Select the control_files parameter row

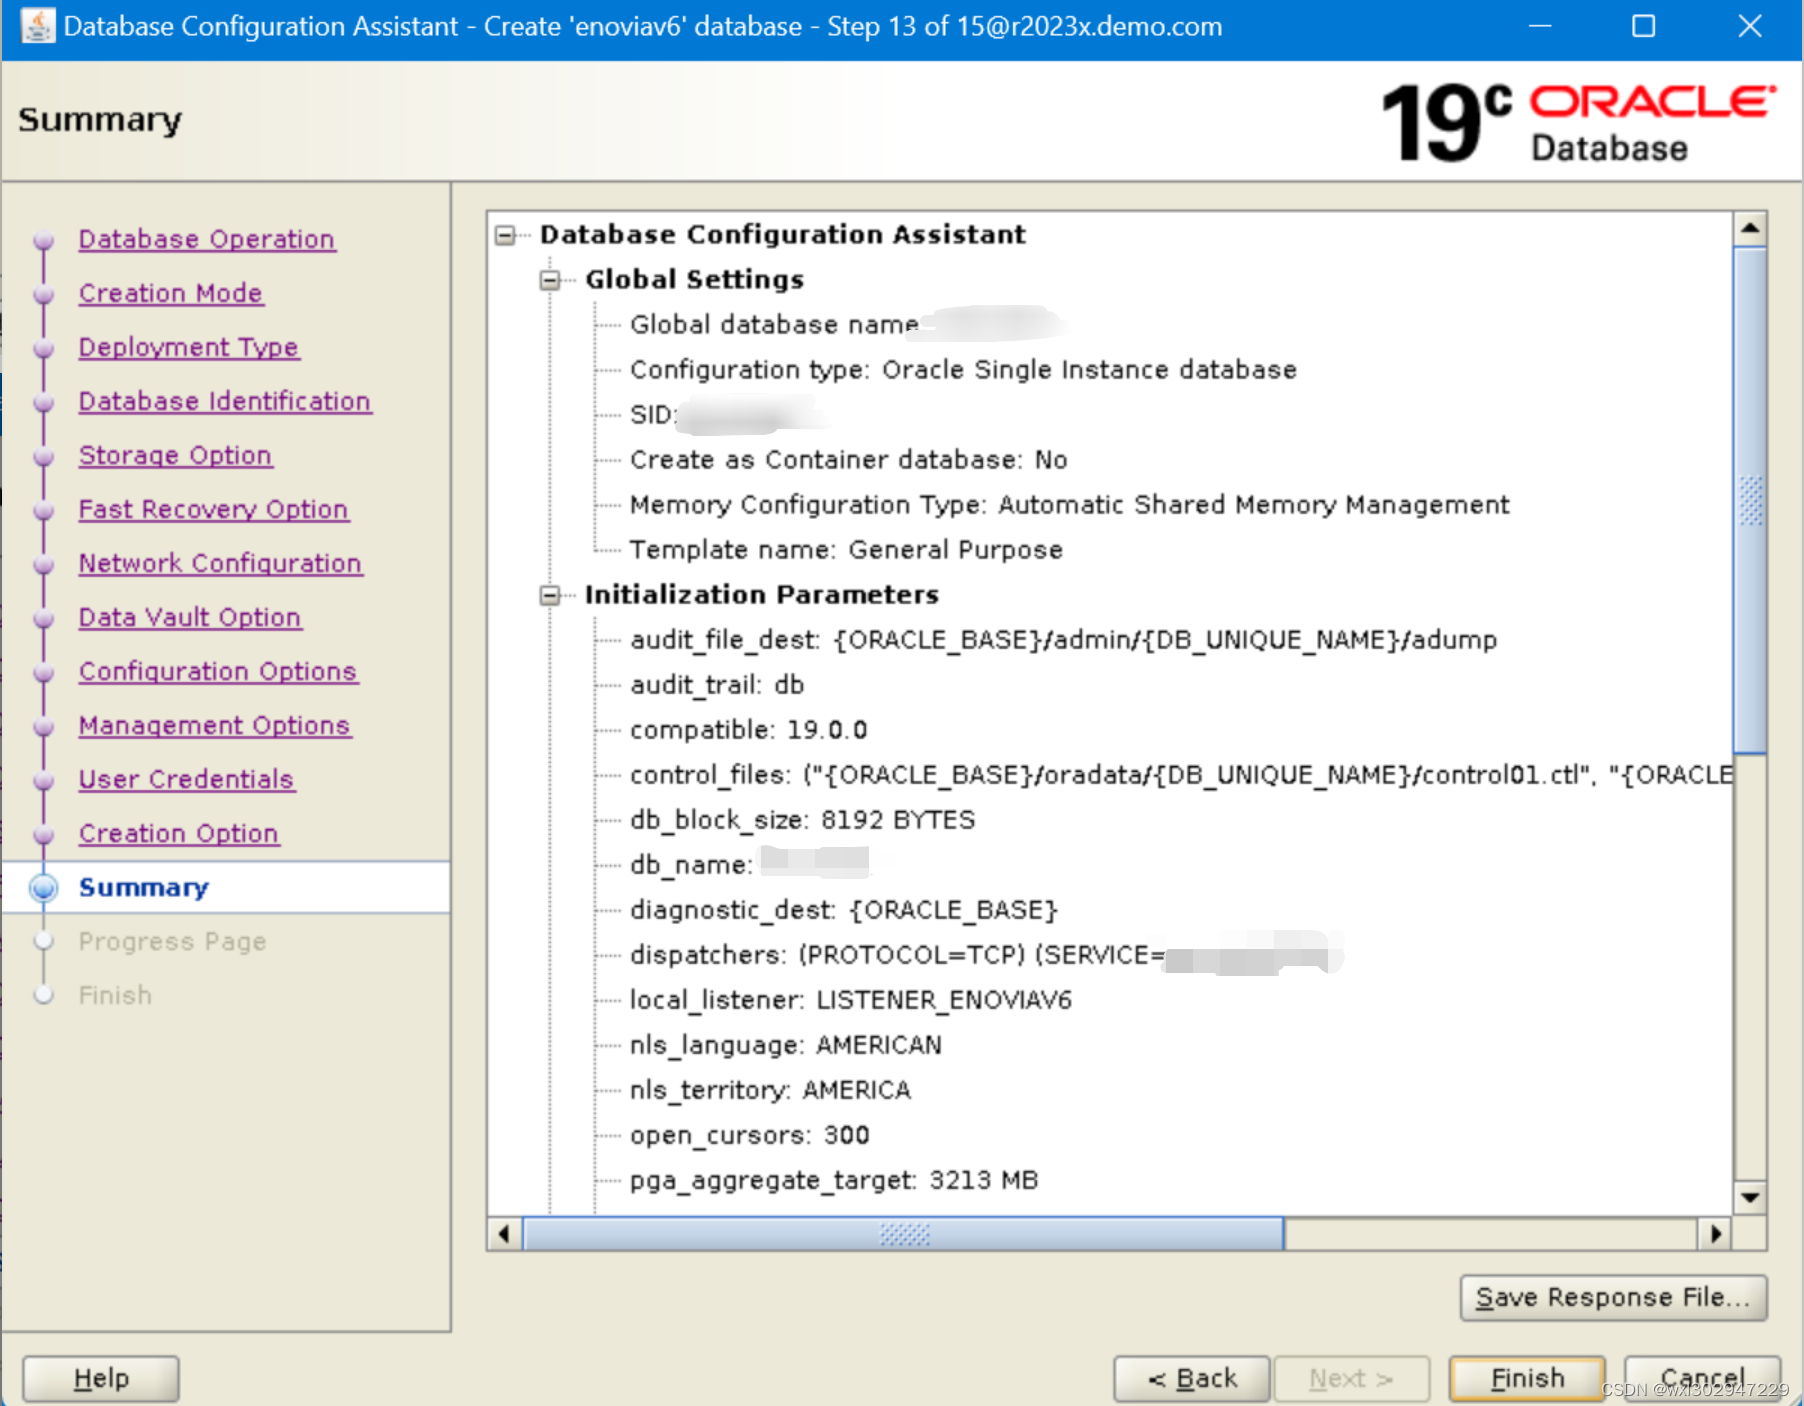click(x=1181, y=775)
